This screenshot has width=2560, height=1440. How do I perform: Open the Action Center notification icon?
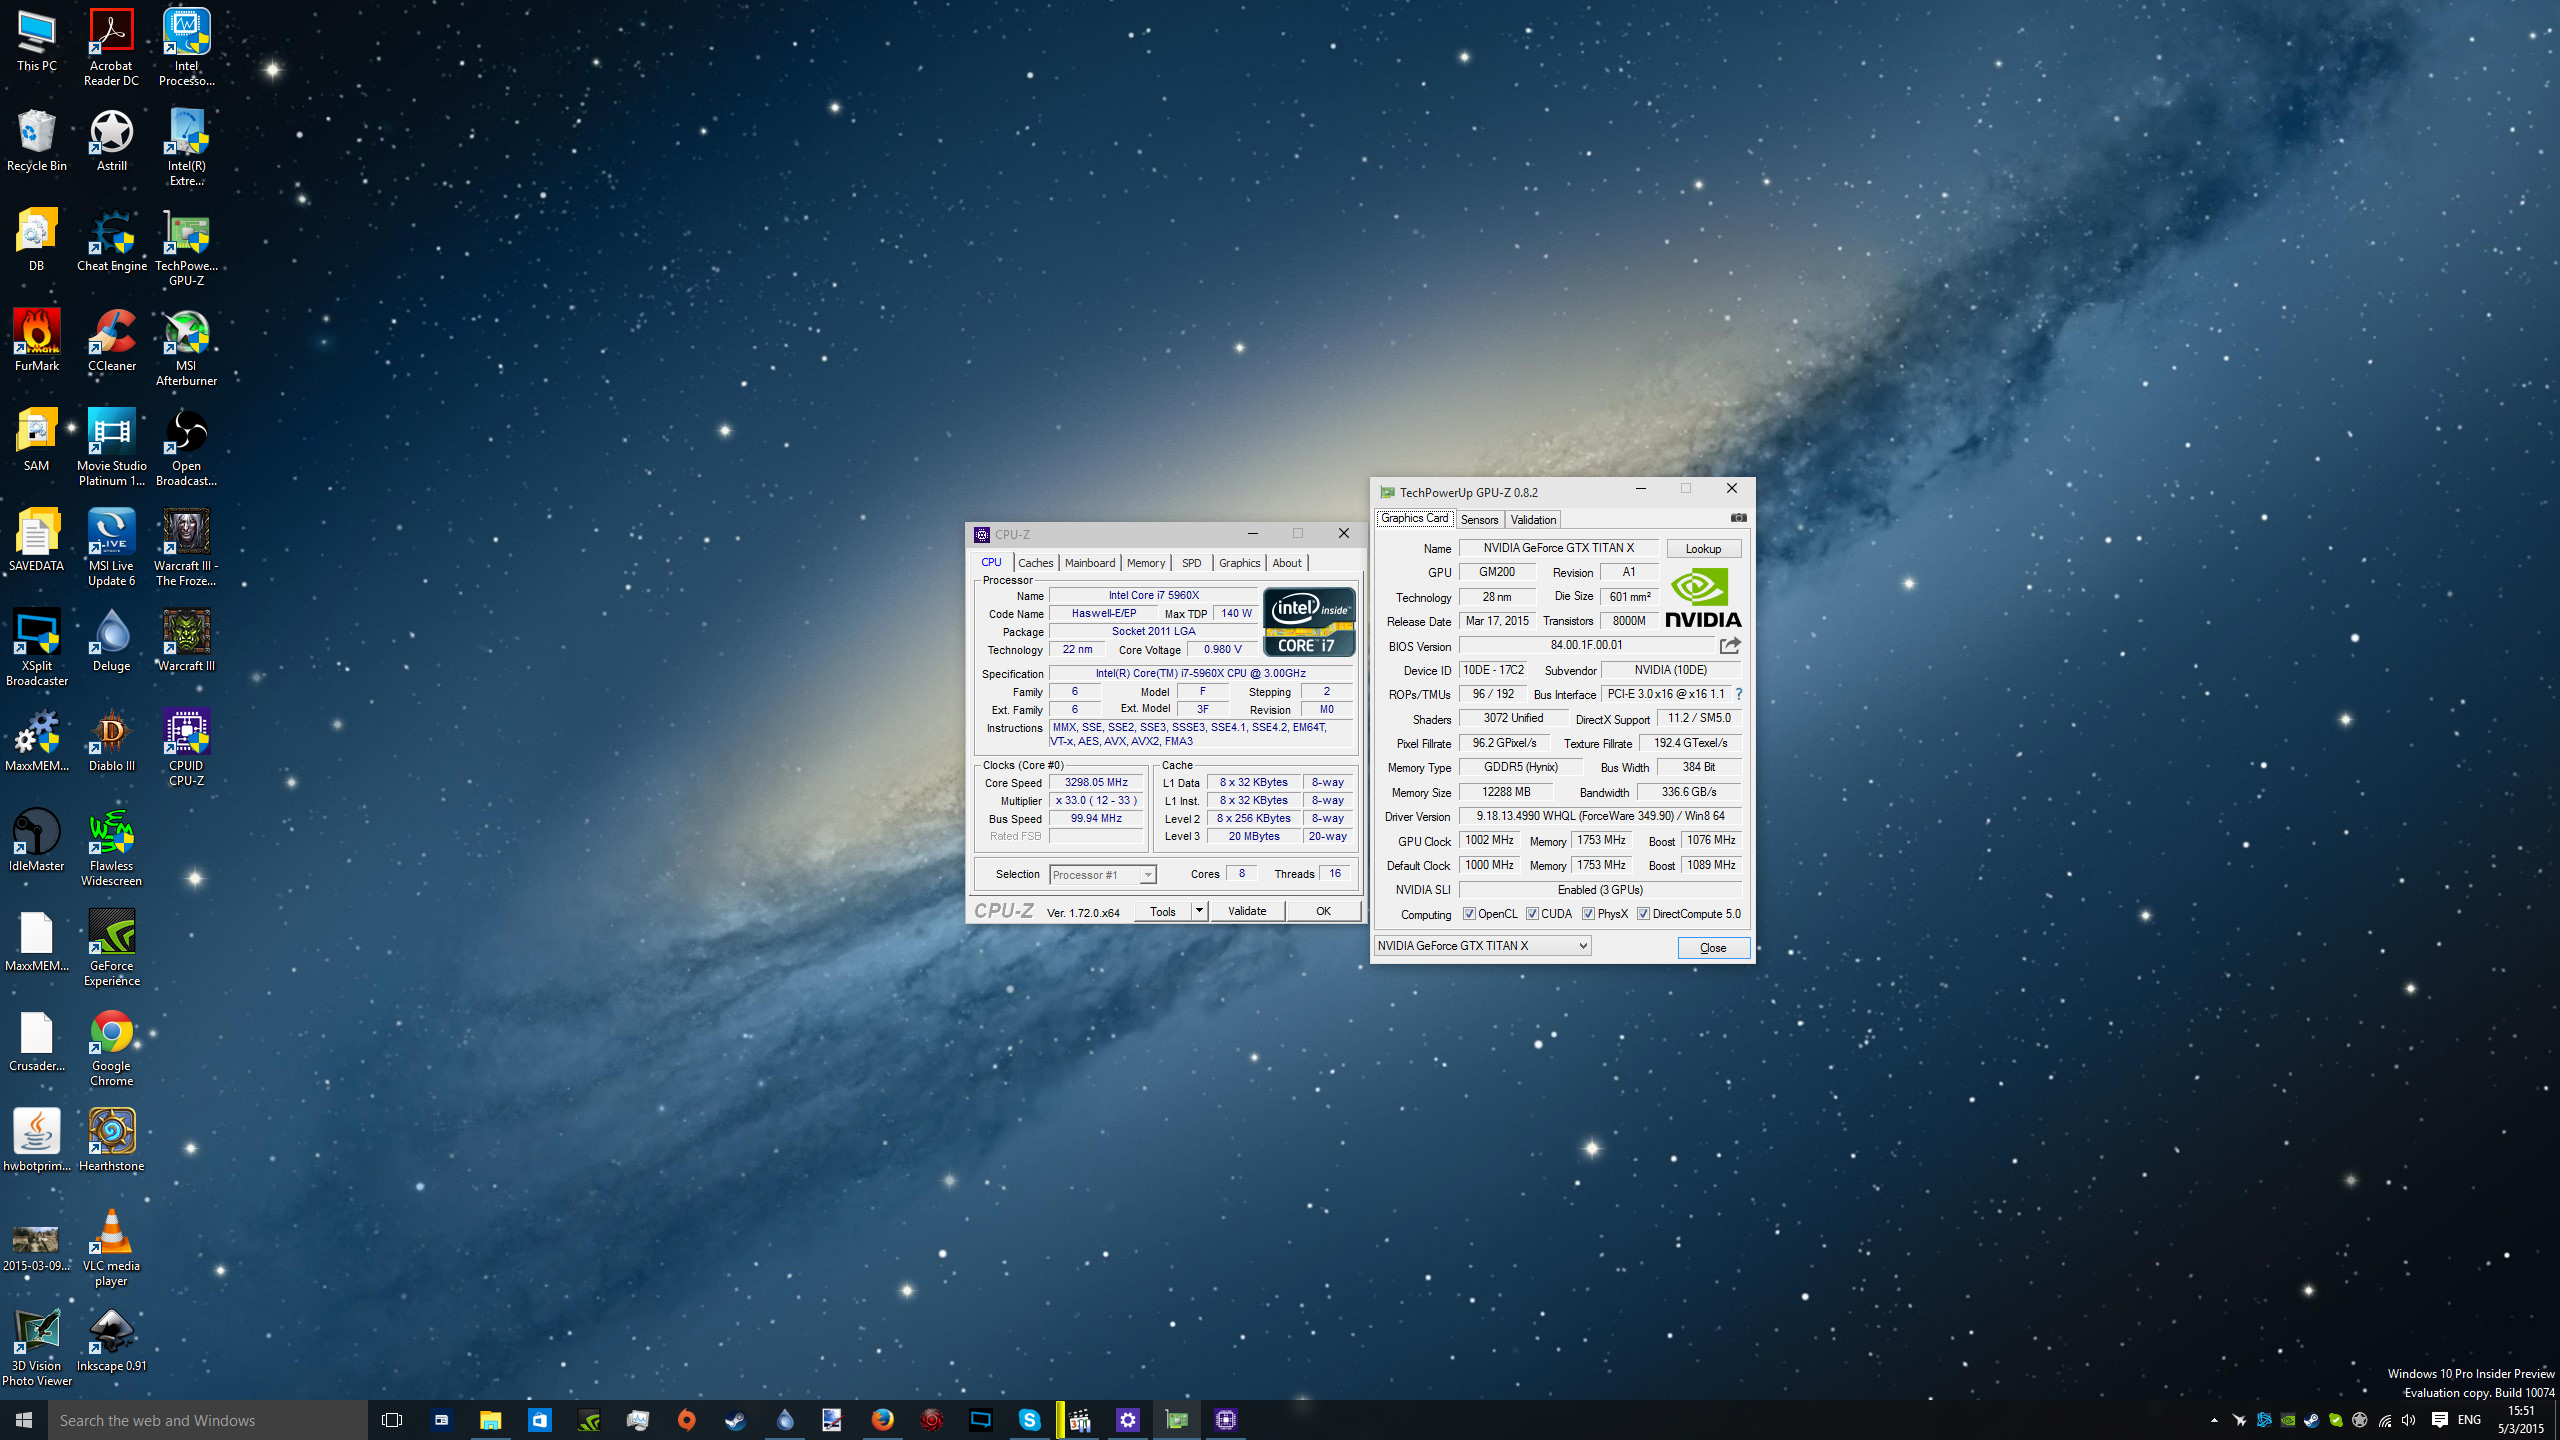point(2439,1420)
